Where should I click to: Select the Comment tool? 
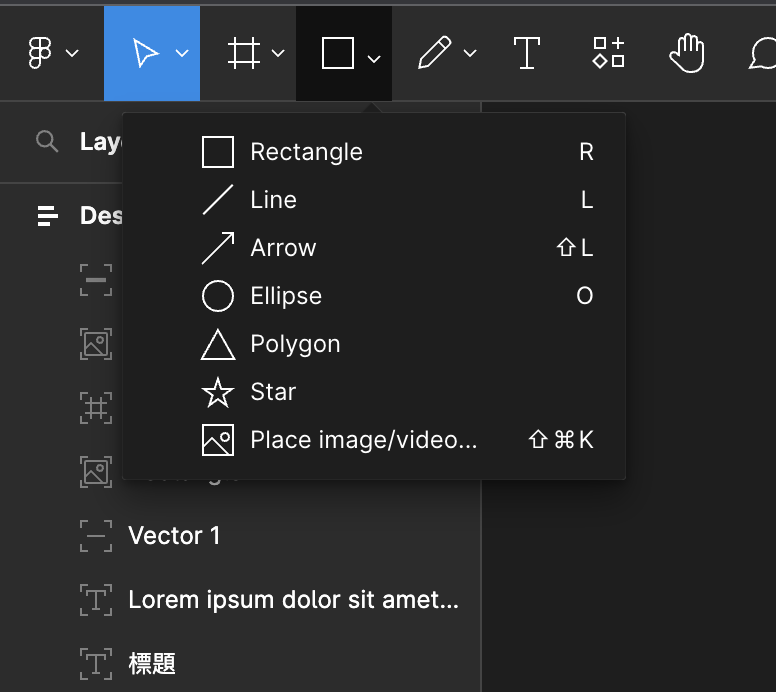[x=762, y=54]
